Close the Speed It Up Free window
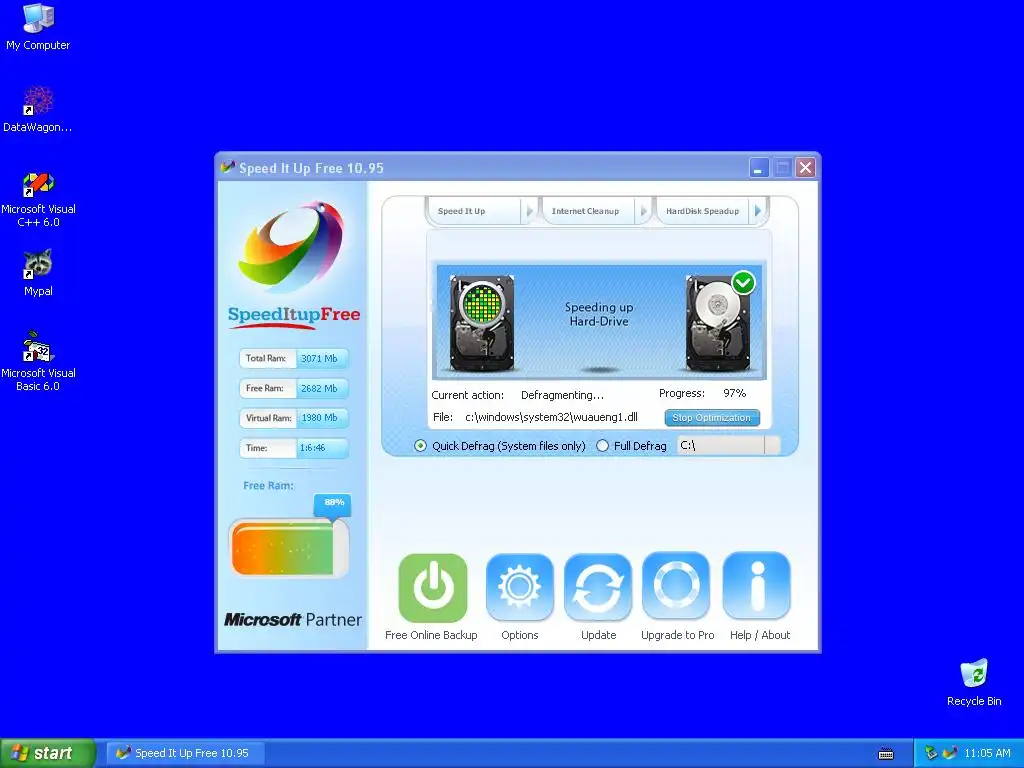 (x=806, y=168)
